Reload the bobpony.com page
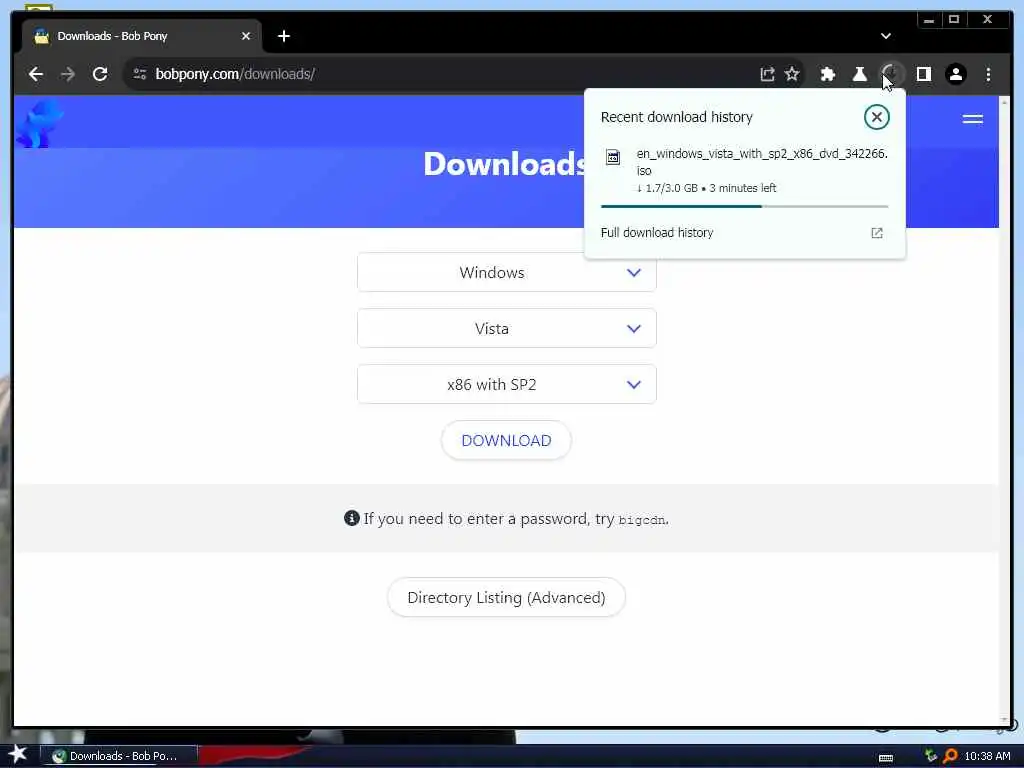 [100, 74]
